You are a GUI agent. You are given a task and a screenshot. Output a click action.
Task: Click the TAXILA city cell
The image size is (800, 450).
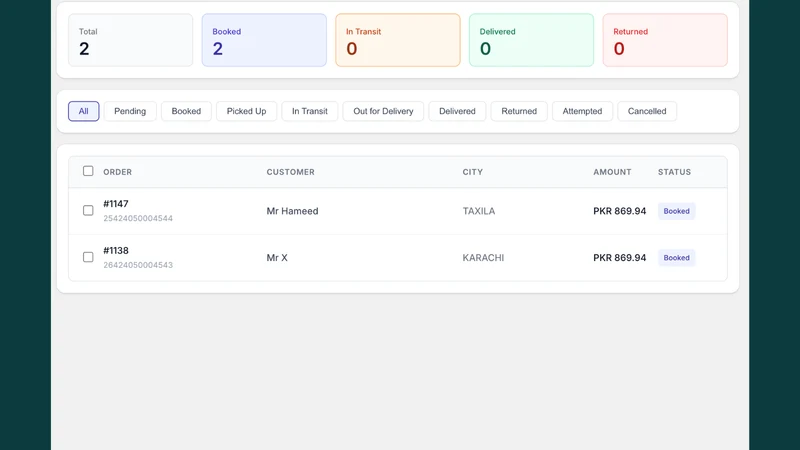click(479, 211)
